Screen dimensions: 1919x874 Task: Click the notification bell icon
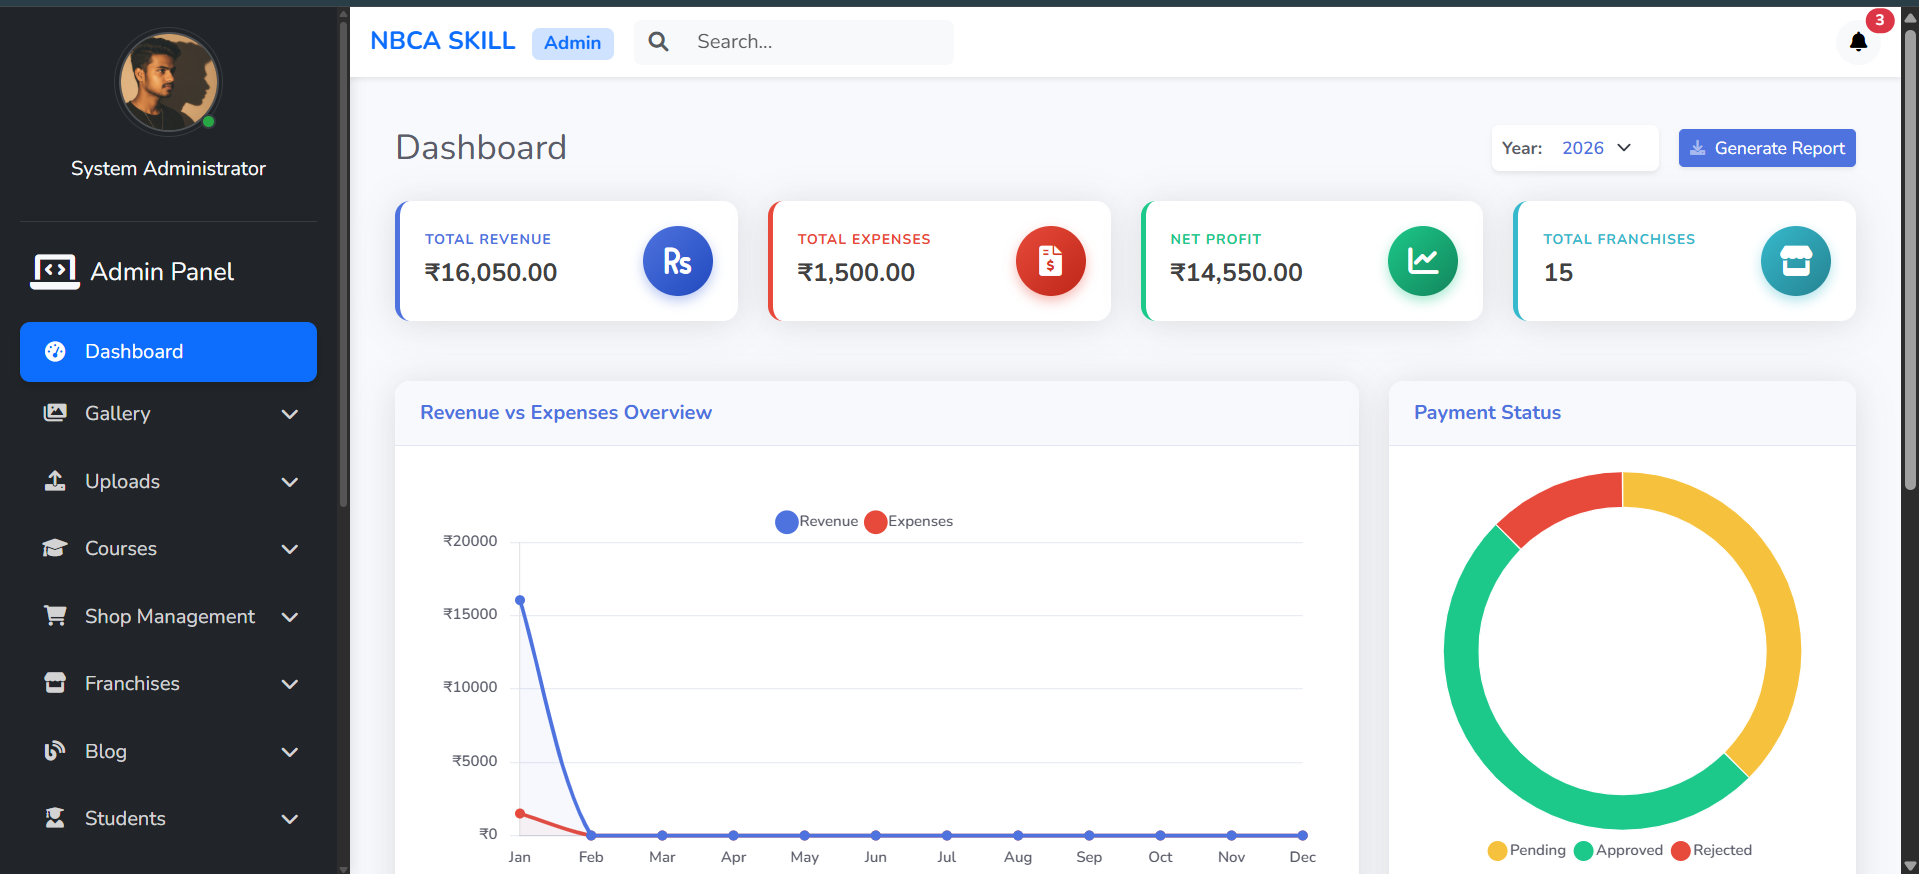1858,42
